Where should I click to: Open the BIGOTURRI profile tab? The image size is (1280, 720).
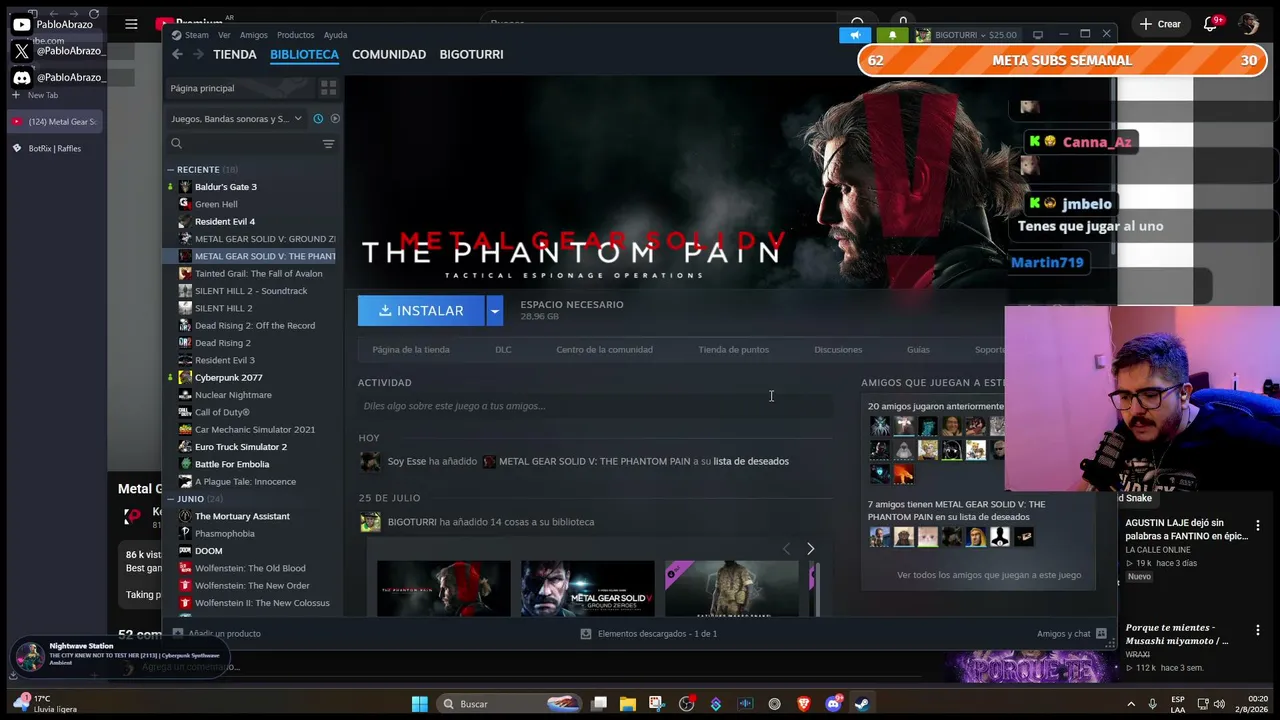pos(471,54)
